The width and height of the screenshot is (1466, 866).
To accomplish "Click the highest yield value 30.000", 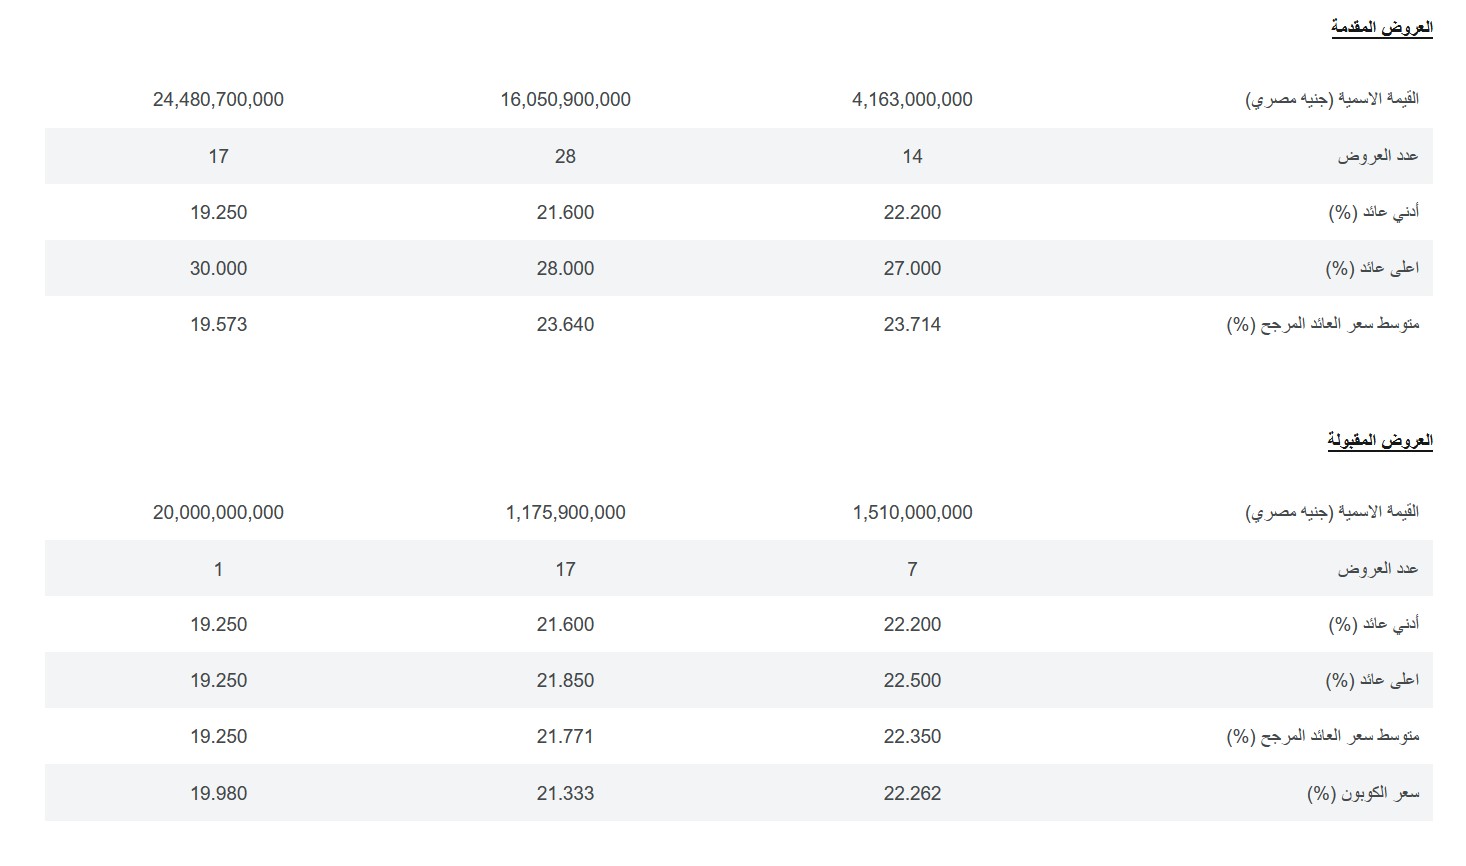I will (218, 268).
